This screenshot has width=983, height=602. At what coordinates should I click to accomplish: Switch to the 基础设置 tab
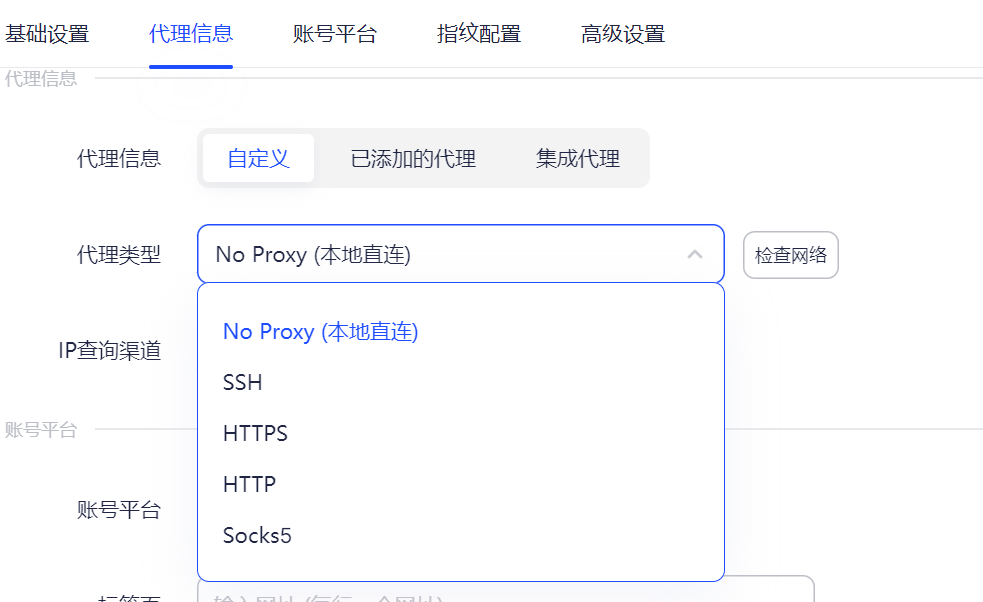tap(47, 33)
